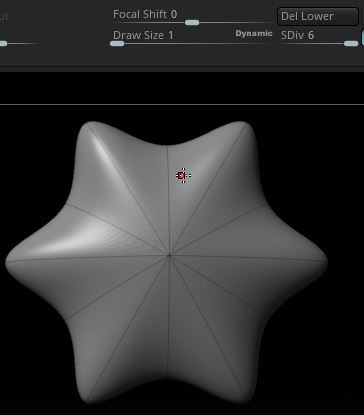
Task: Click the Focal Shift 0 label
Action: tap(145, 14)
